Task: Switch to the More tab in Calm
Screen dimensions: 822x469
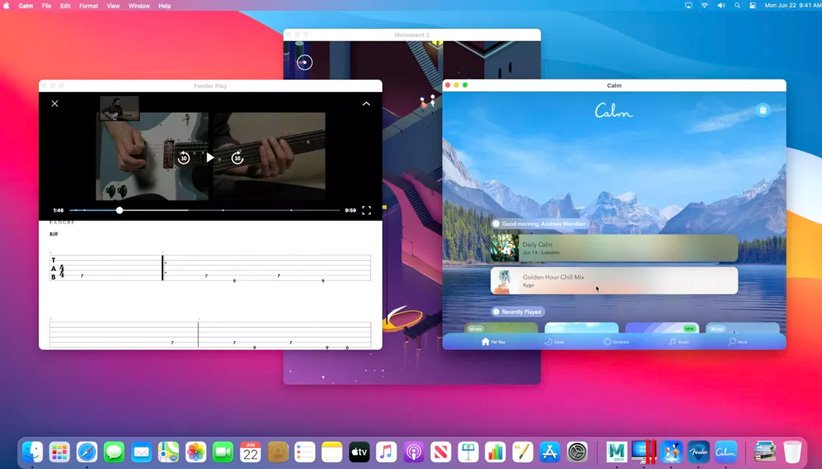Action: tap(738, 342)
